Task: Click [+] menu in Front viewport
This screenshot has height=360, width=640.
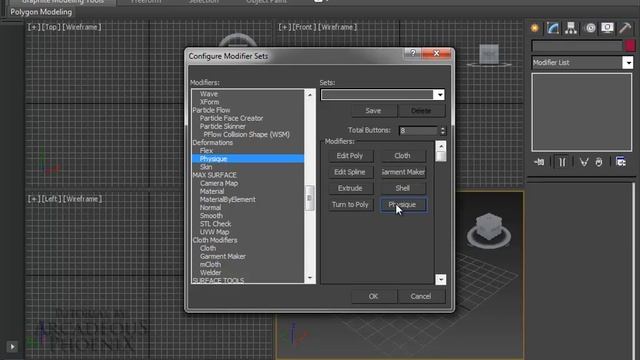Action: (285, 27)
